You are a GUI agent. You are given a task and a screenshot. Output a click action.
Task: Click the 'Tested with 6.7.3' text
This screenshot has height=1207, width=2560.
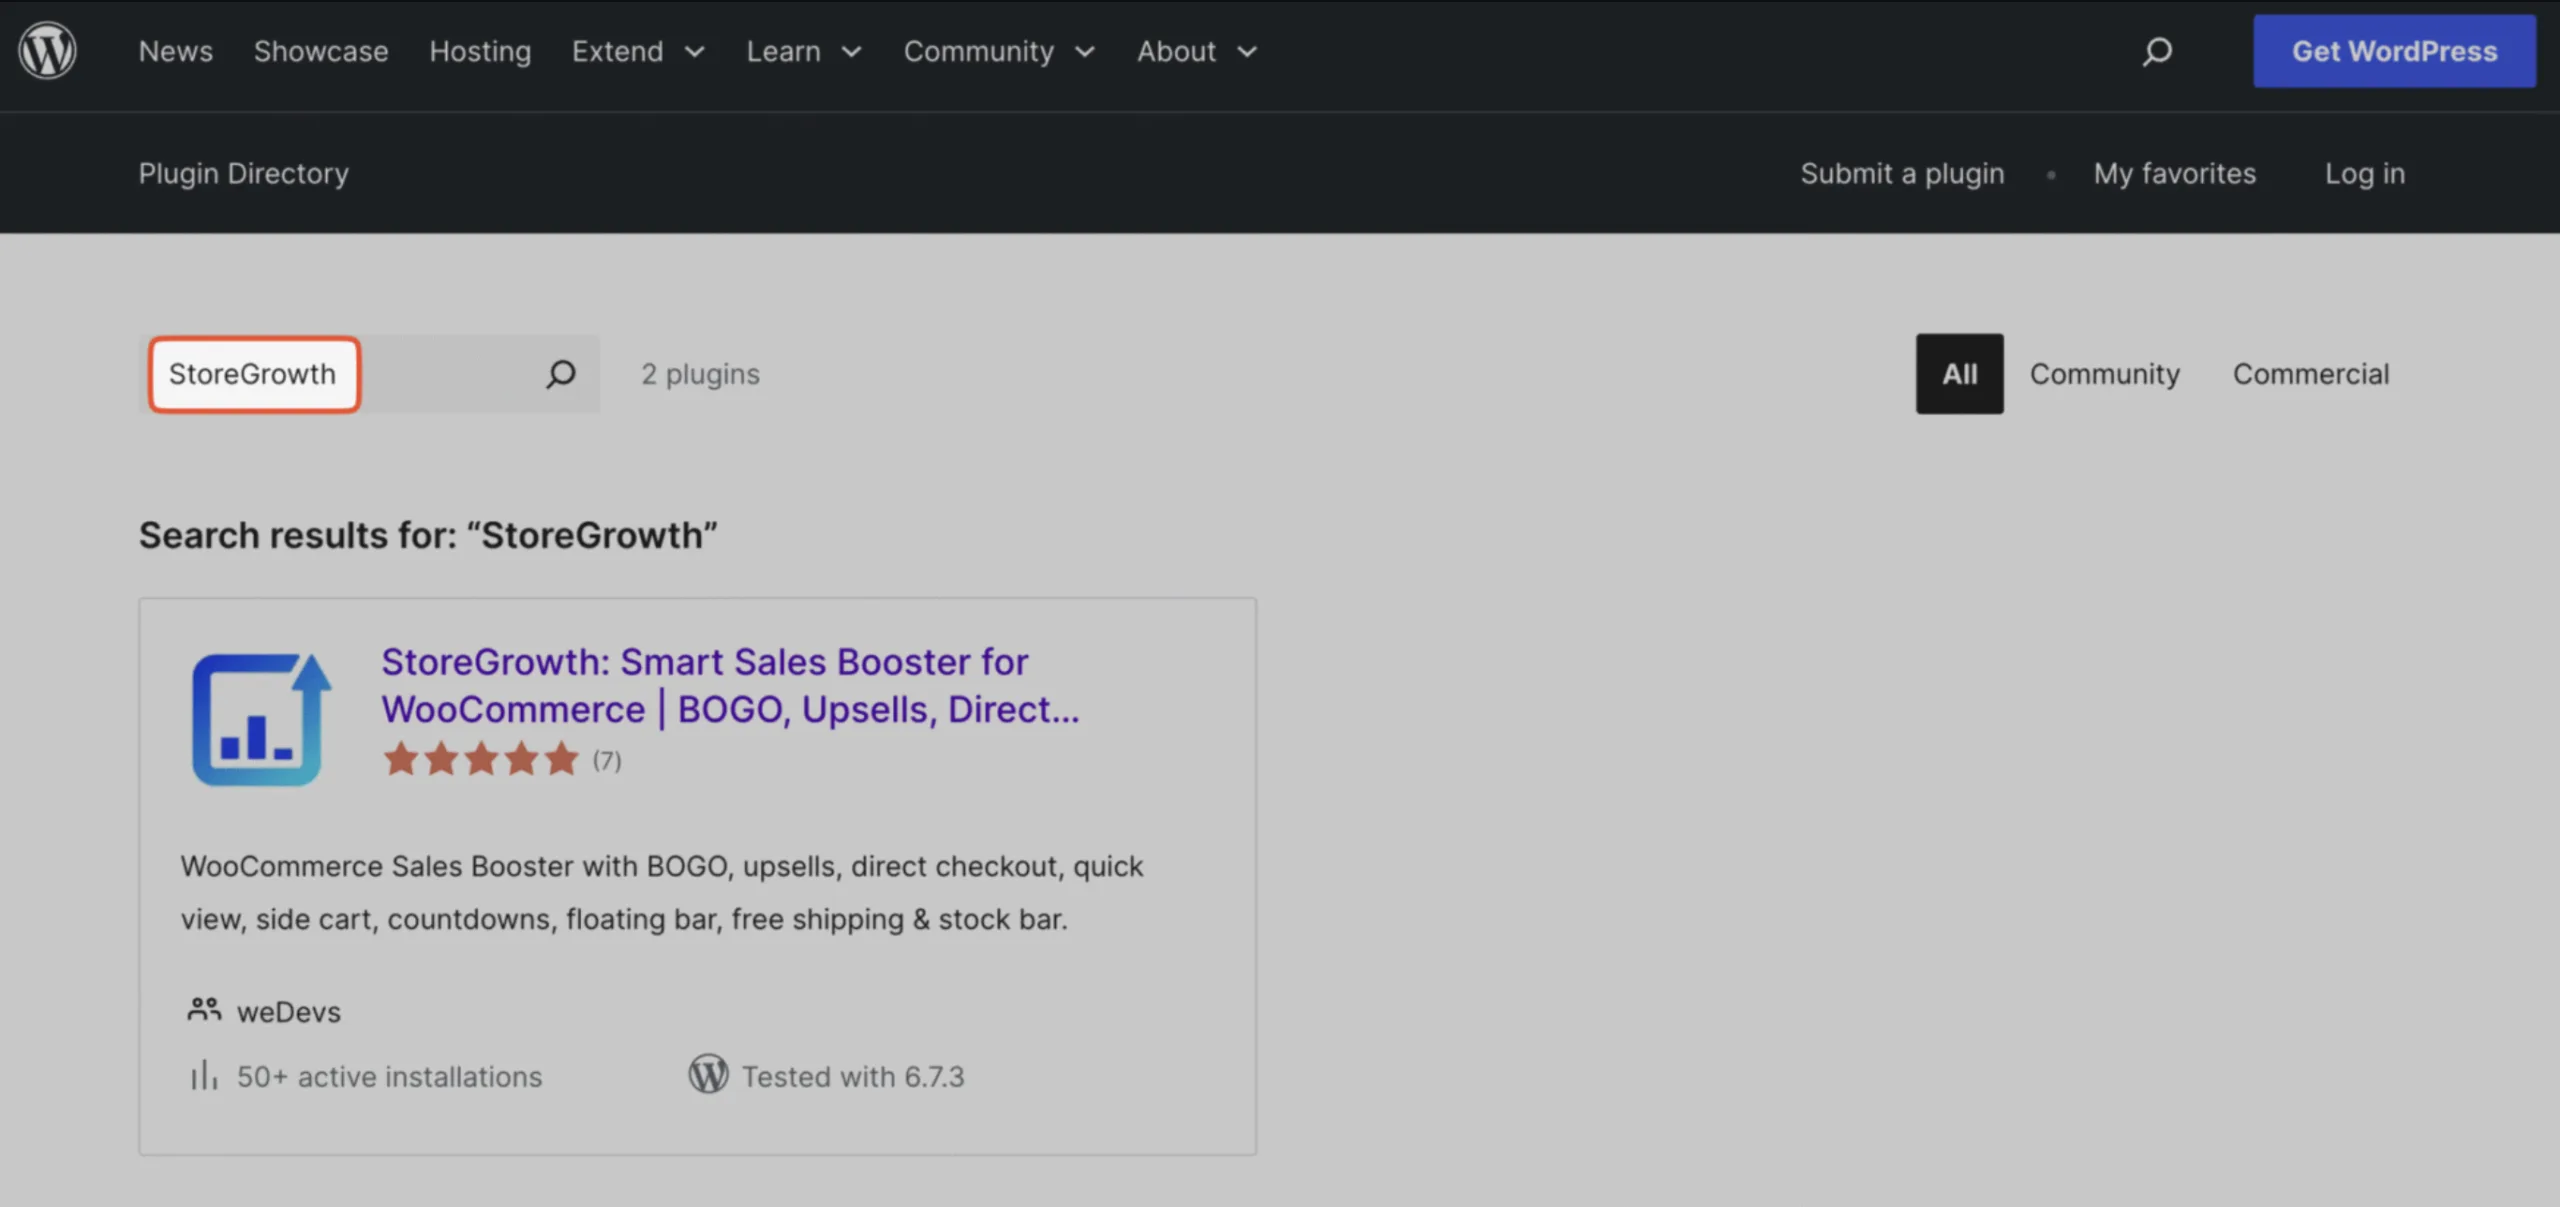pos(852,1076)
